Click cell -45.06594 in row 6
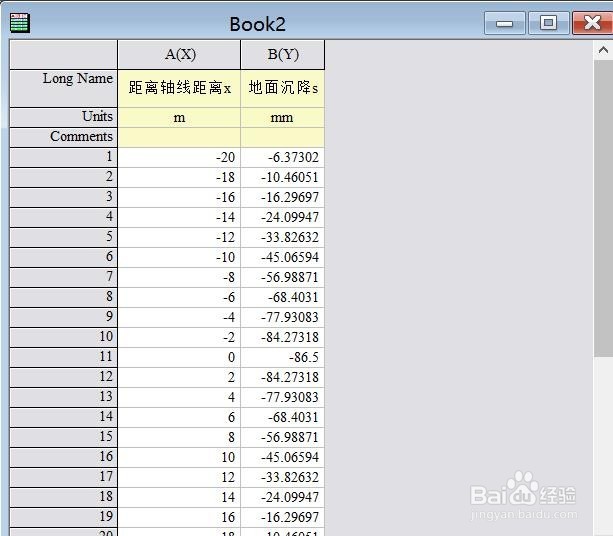The image size is (613, 536). pos(283,257)
